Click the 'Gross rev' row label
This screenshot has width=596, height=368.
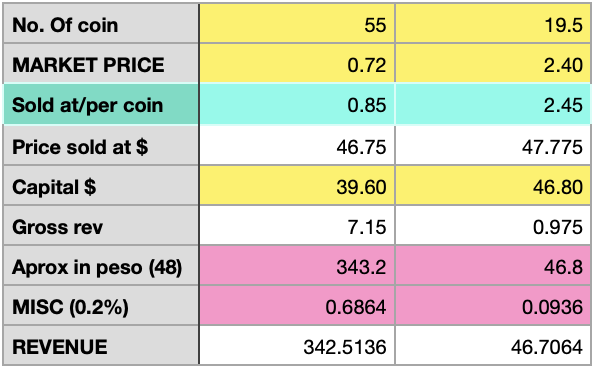coord(101,225)
